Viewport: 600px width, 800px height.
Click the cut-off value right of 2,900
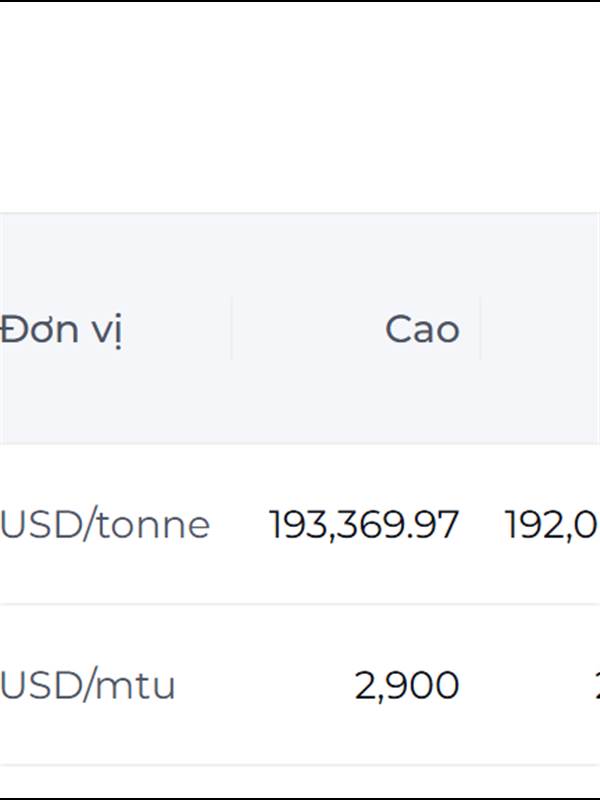596,685
